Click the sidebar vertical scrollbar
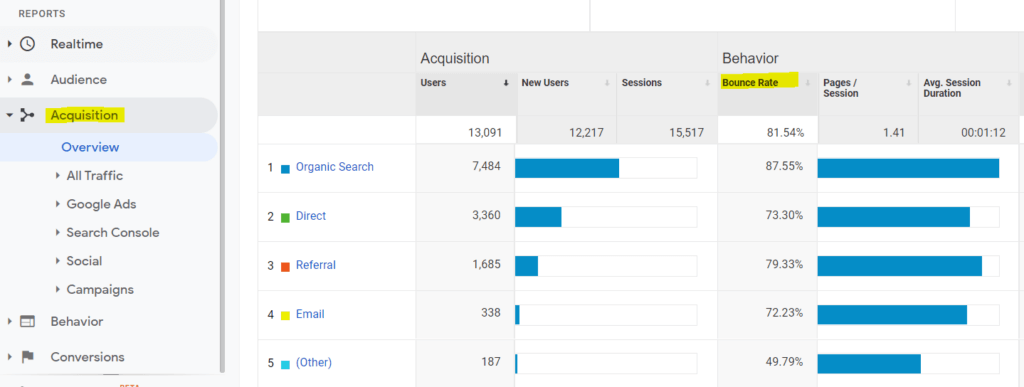The width and height of the screenshot is (1024, 387). click(223, 186)
